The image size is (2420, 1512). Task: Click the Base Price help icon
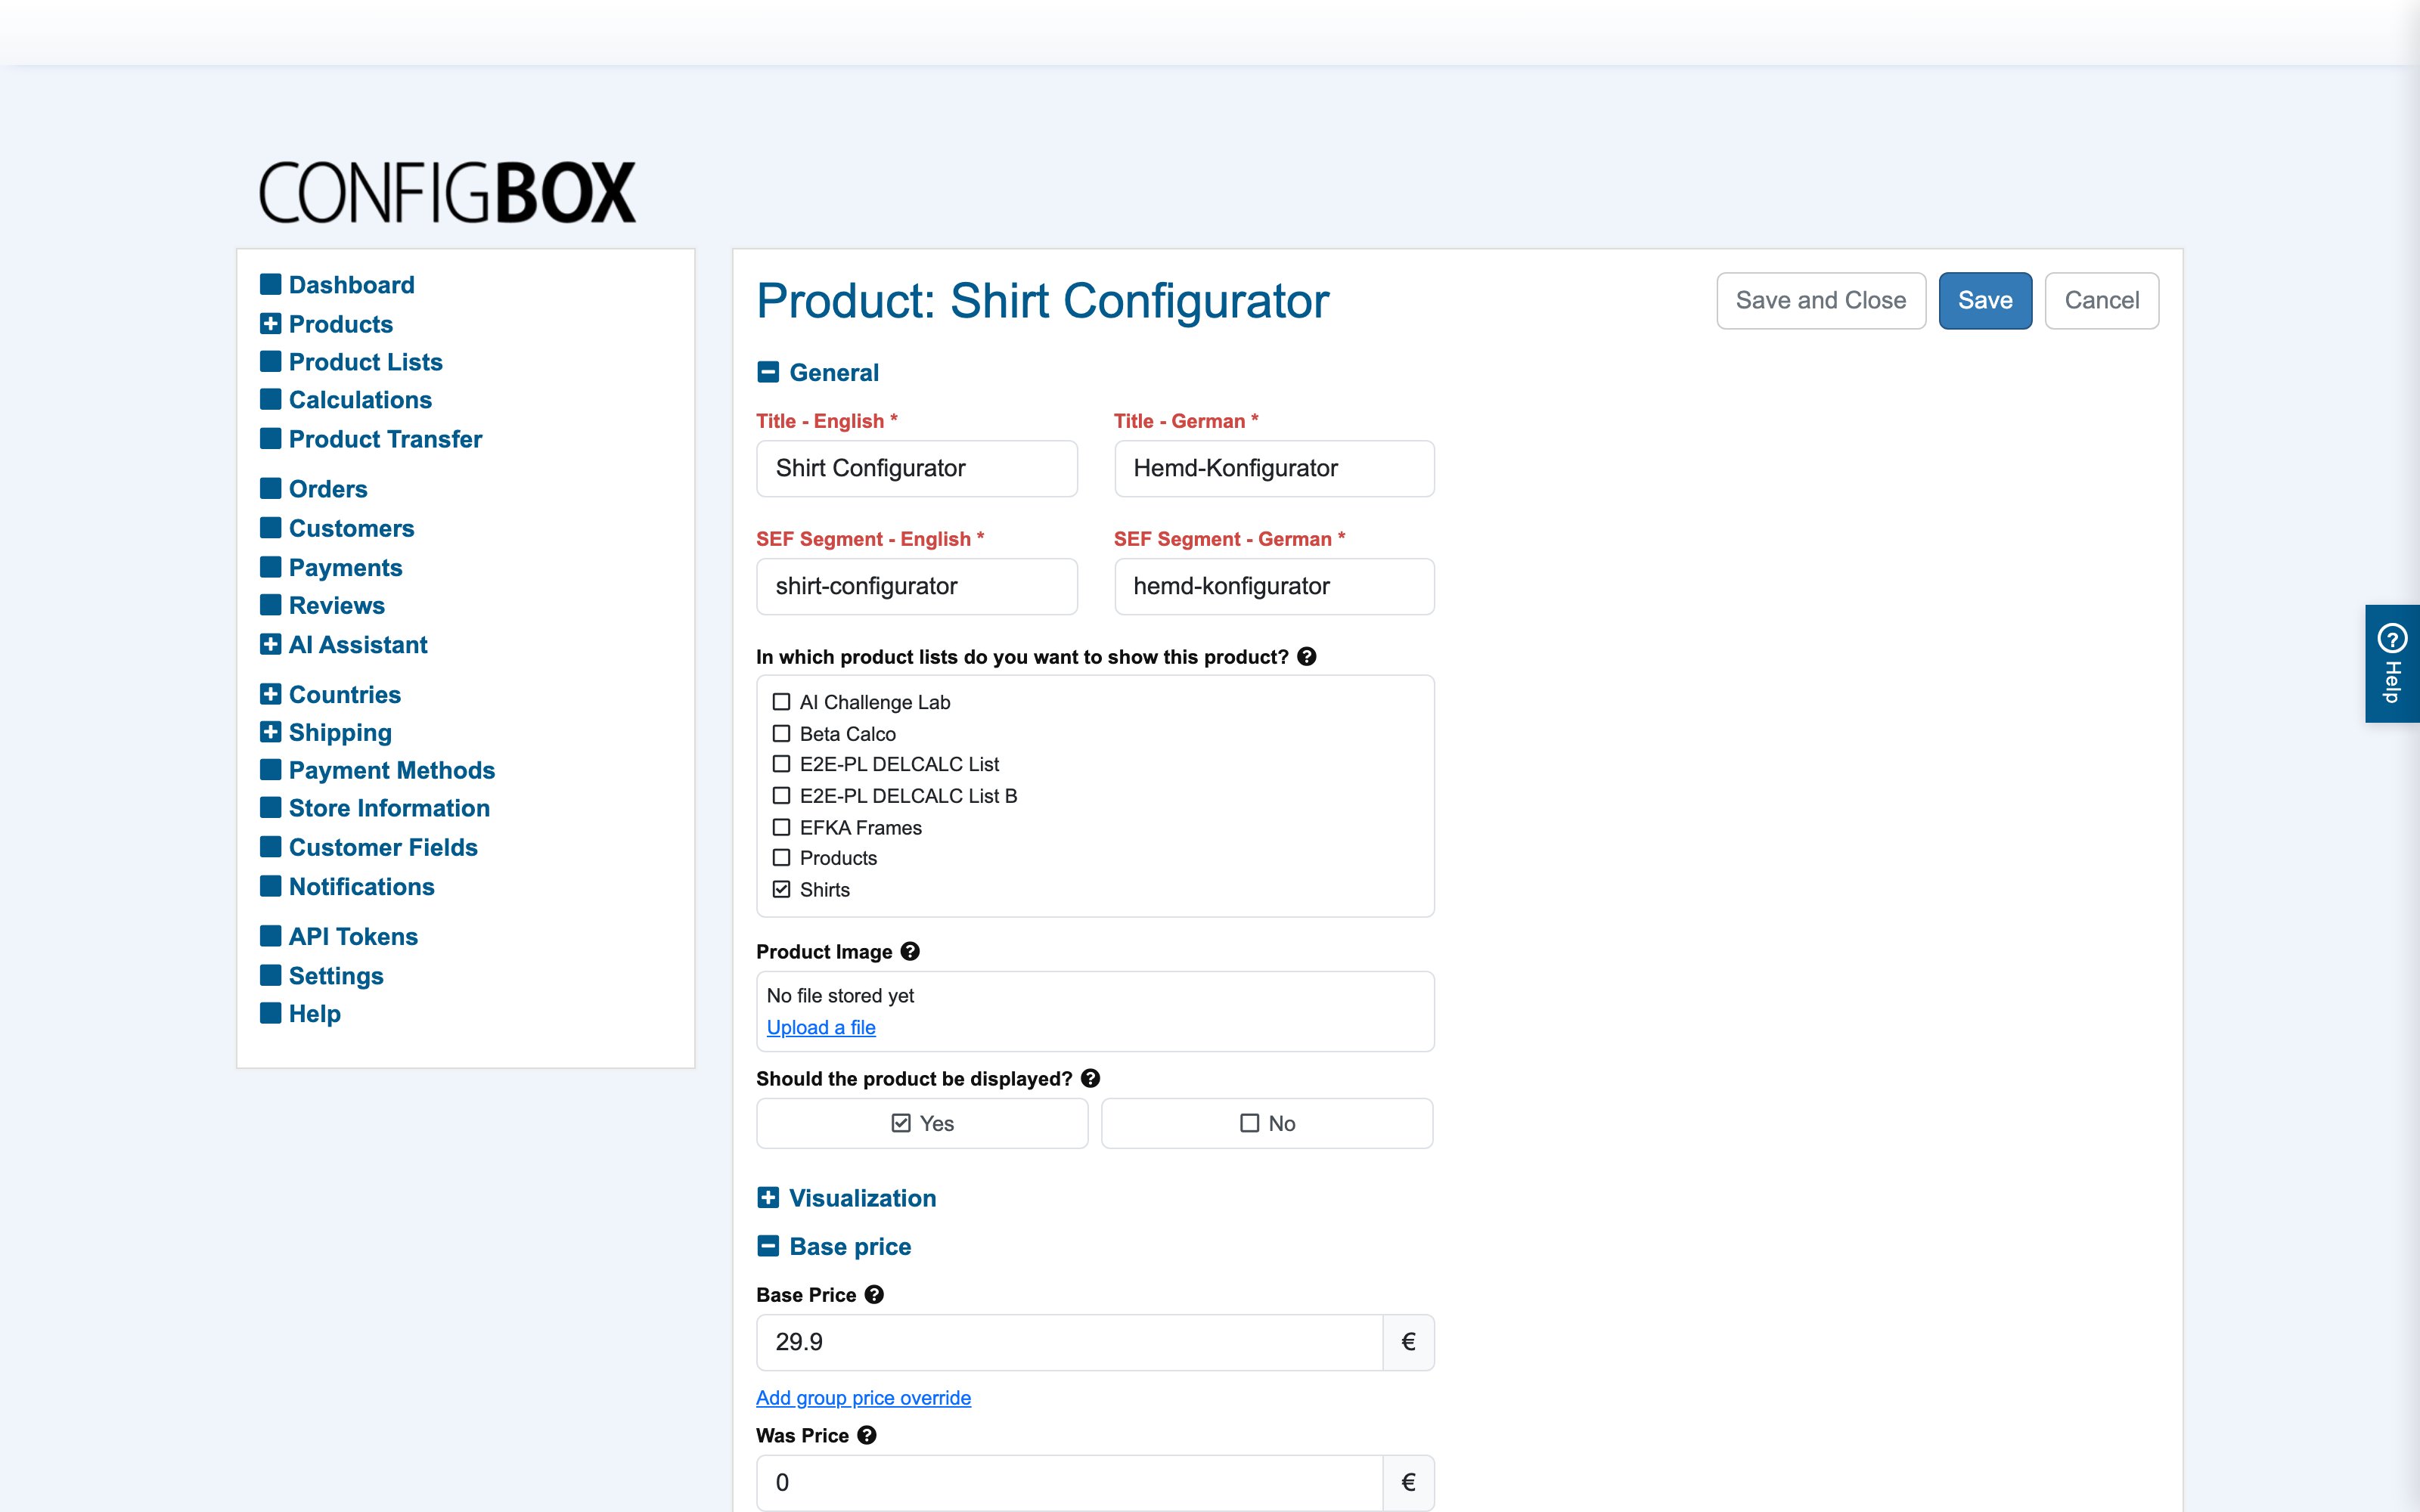point(874,1294)
